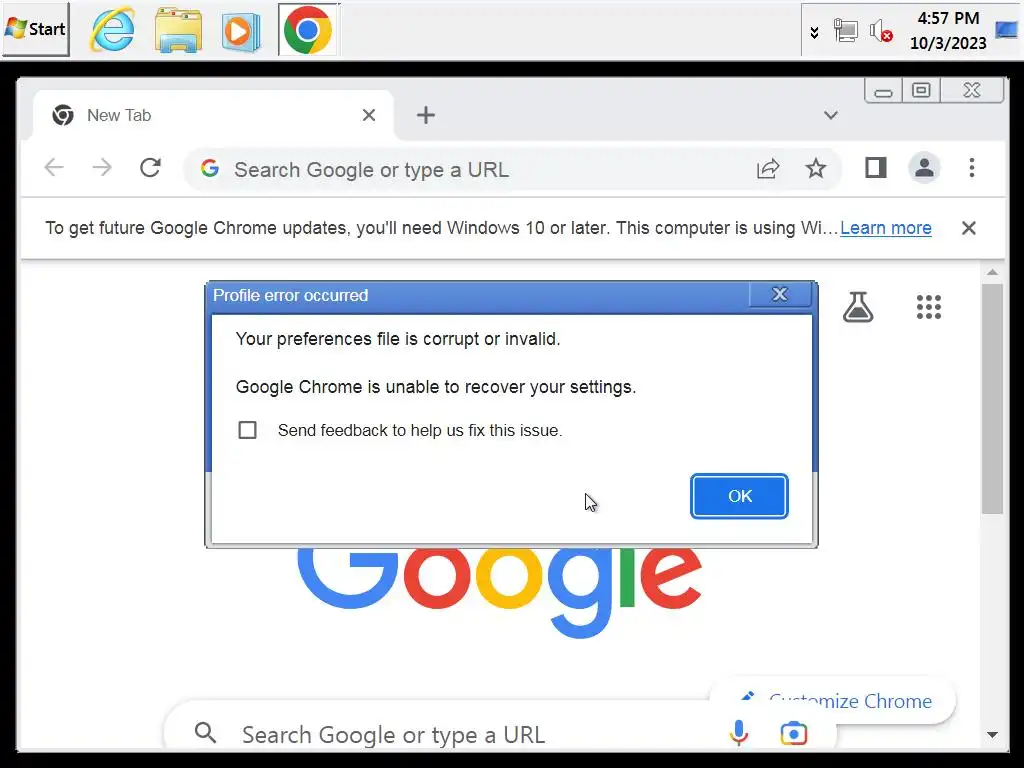Open the share this page icon
Viewport: 1024px width, 768px height.
point(768,168)
